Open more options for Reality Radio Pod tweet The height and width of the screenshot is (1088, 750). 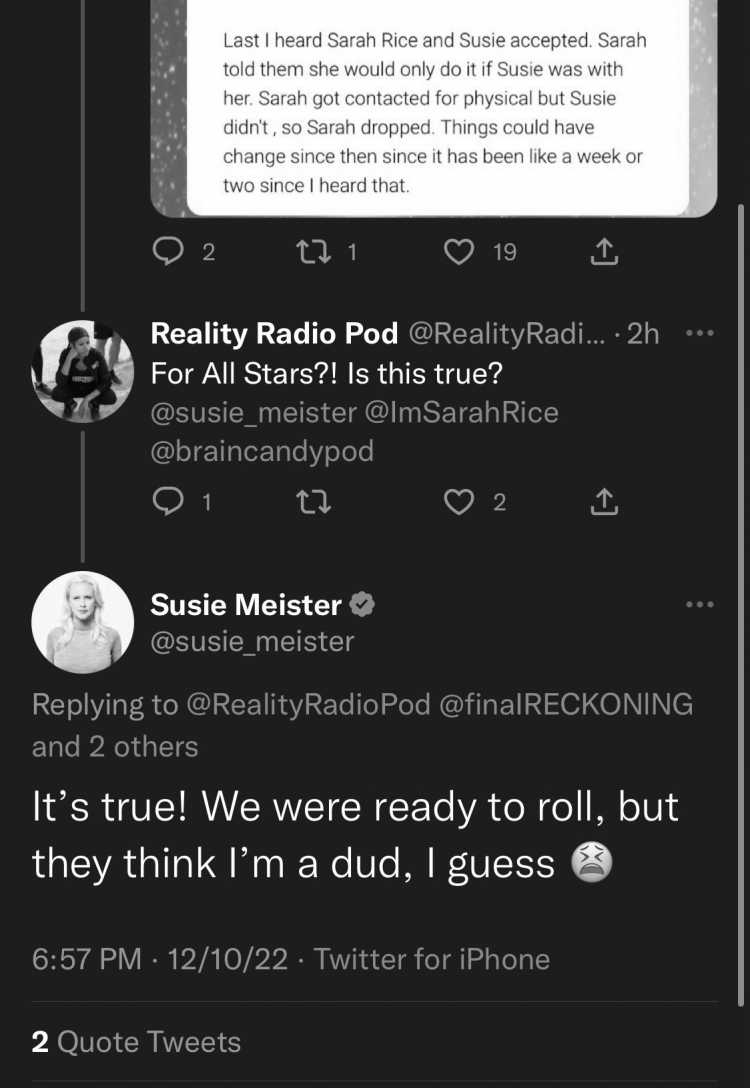tap(699, 334)
